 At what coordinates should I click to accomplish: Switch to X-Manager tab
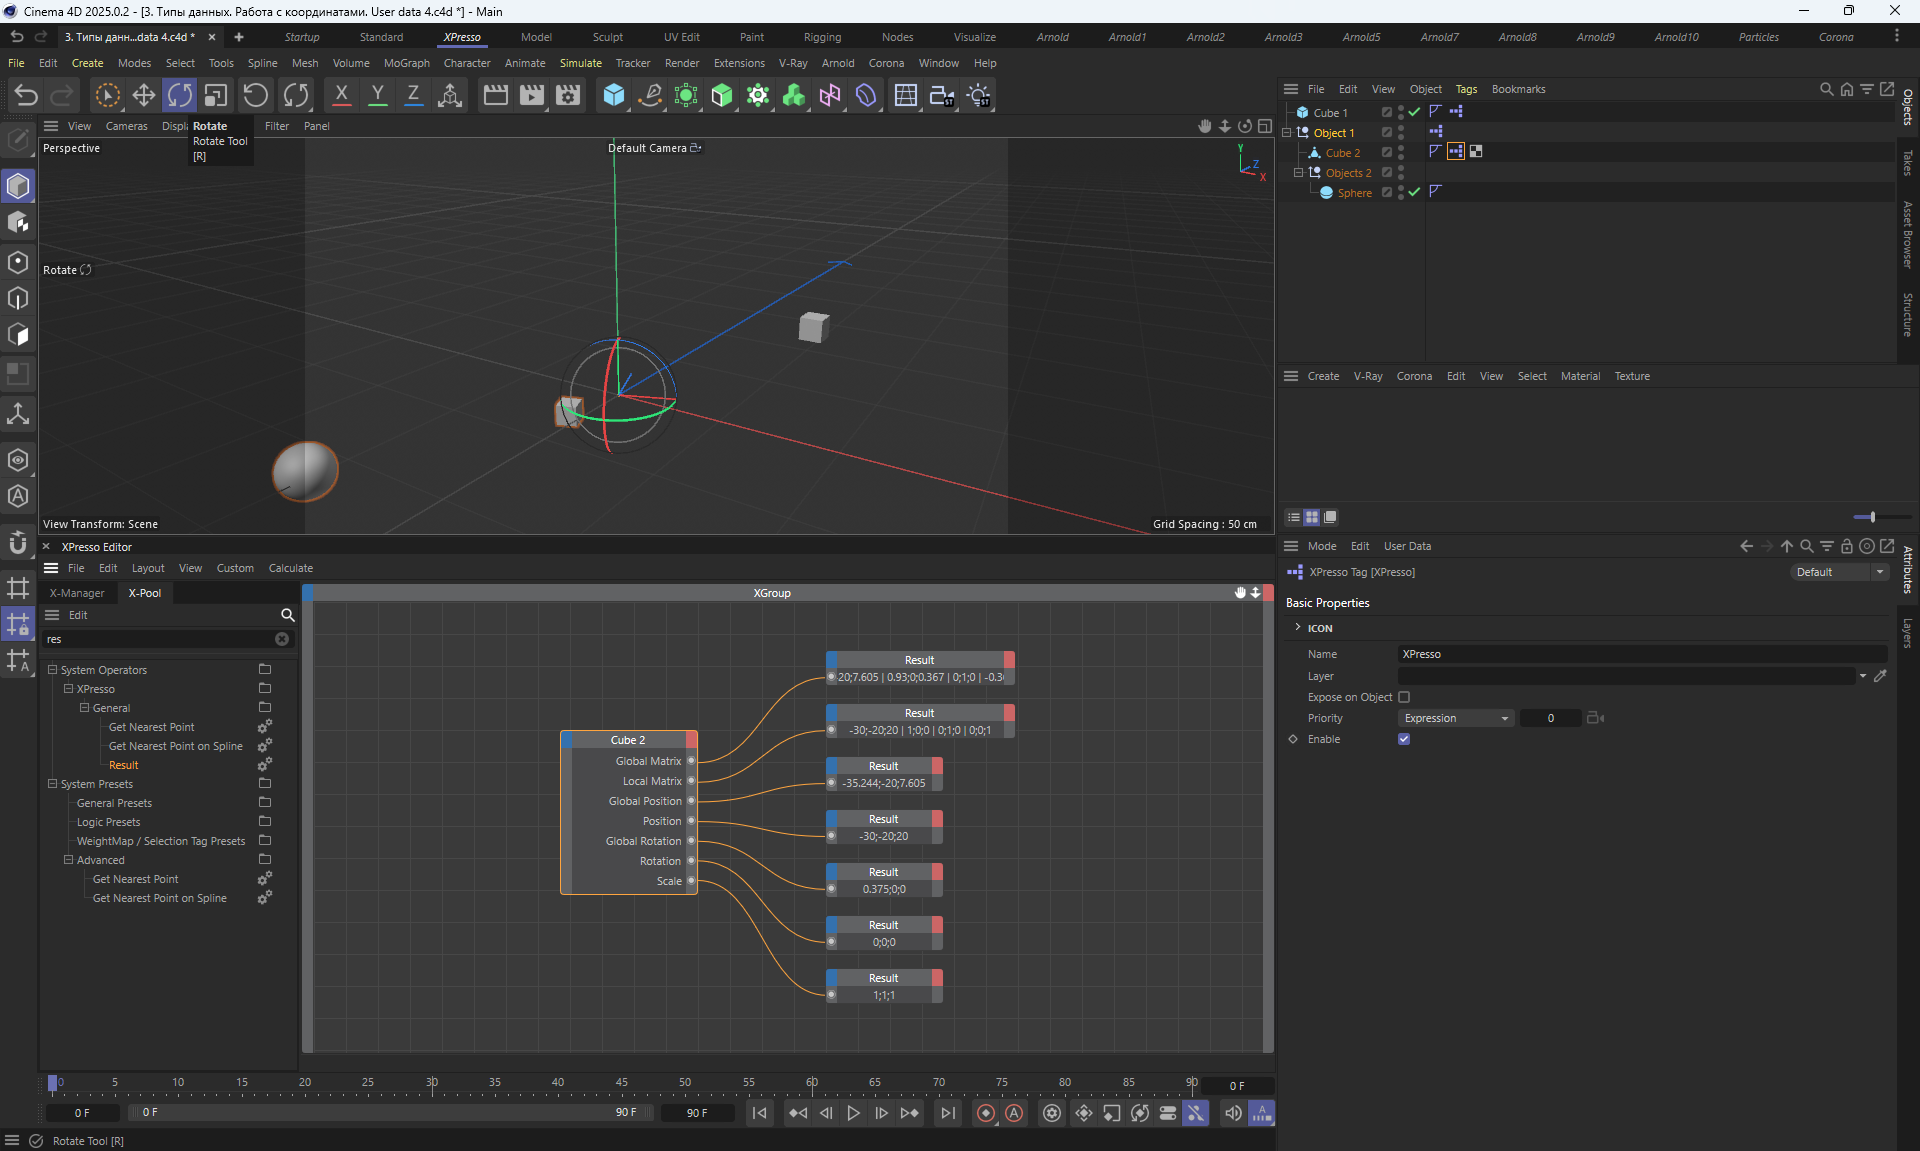tap(77, 593)
